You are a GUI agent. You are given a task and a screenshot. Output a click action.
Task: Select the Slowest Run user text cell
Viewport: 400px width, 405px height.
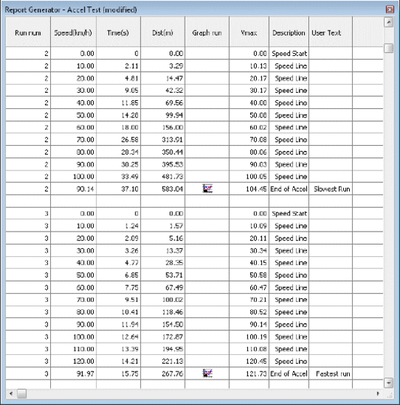(330, 189)
